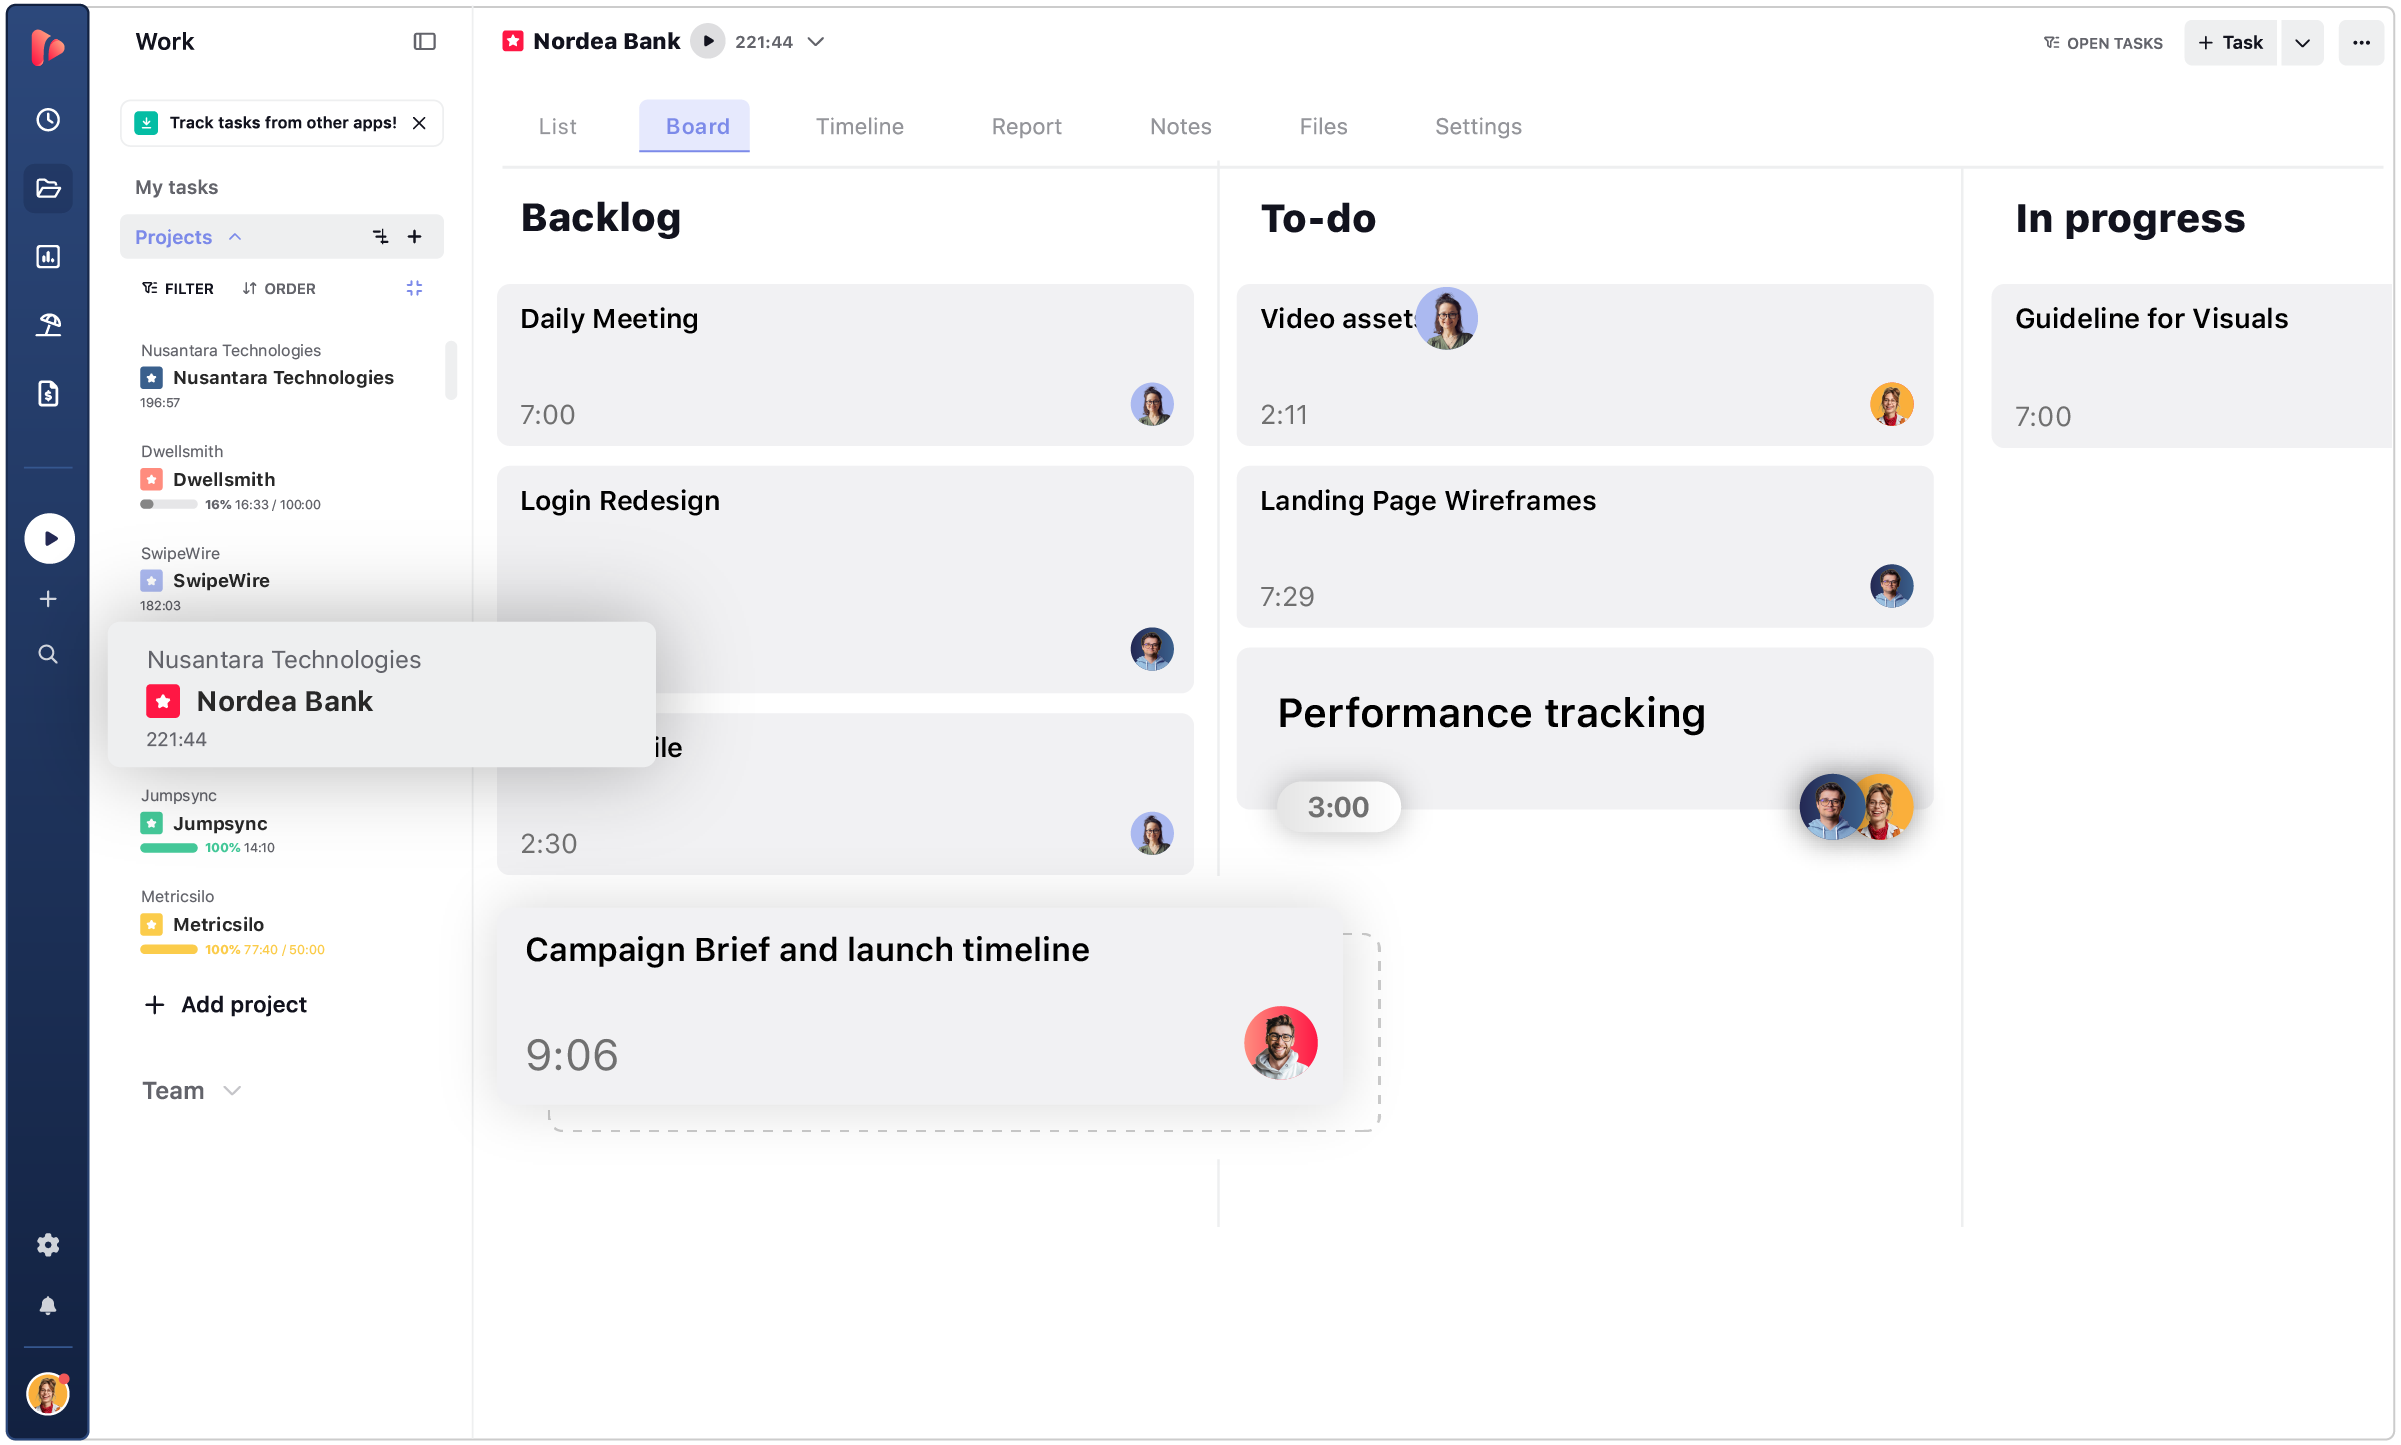Click the search magnifier icon in sidebar
2401x1445 pixels.
[x=48, y=654]
